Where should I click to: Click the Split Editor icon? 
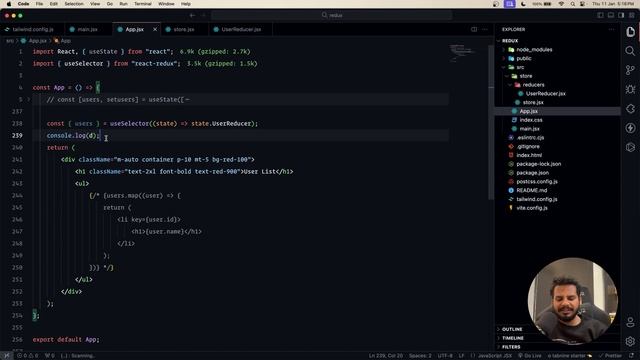click(474, 29)
